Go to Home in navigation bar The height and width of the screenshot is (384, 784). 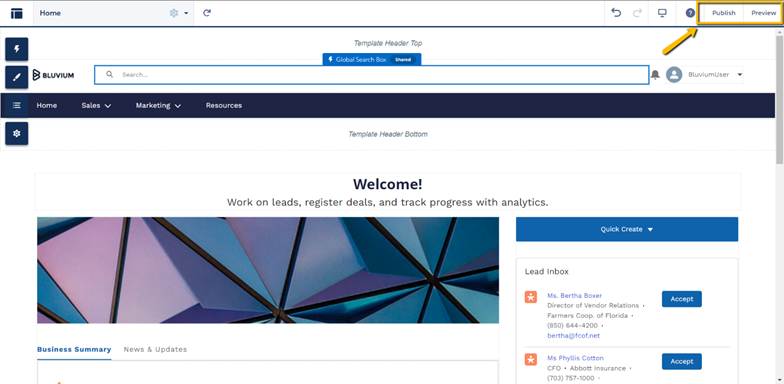[46, 106]
